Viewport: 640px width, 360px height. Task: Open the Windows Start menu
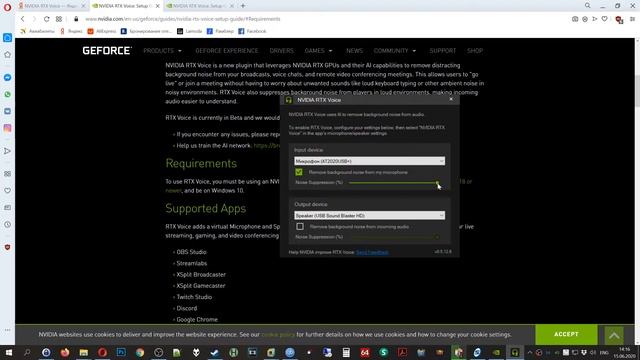click(8, 352)
